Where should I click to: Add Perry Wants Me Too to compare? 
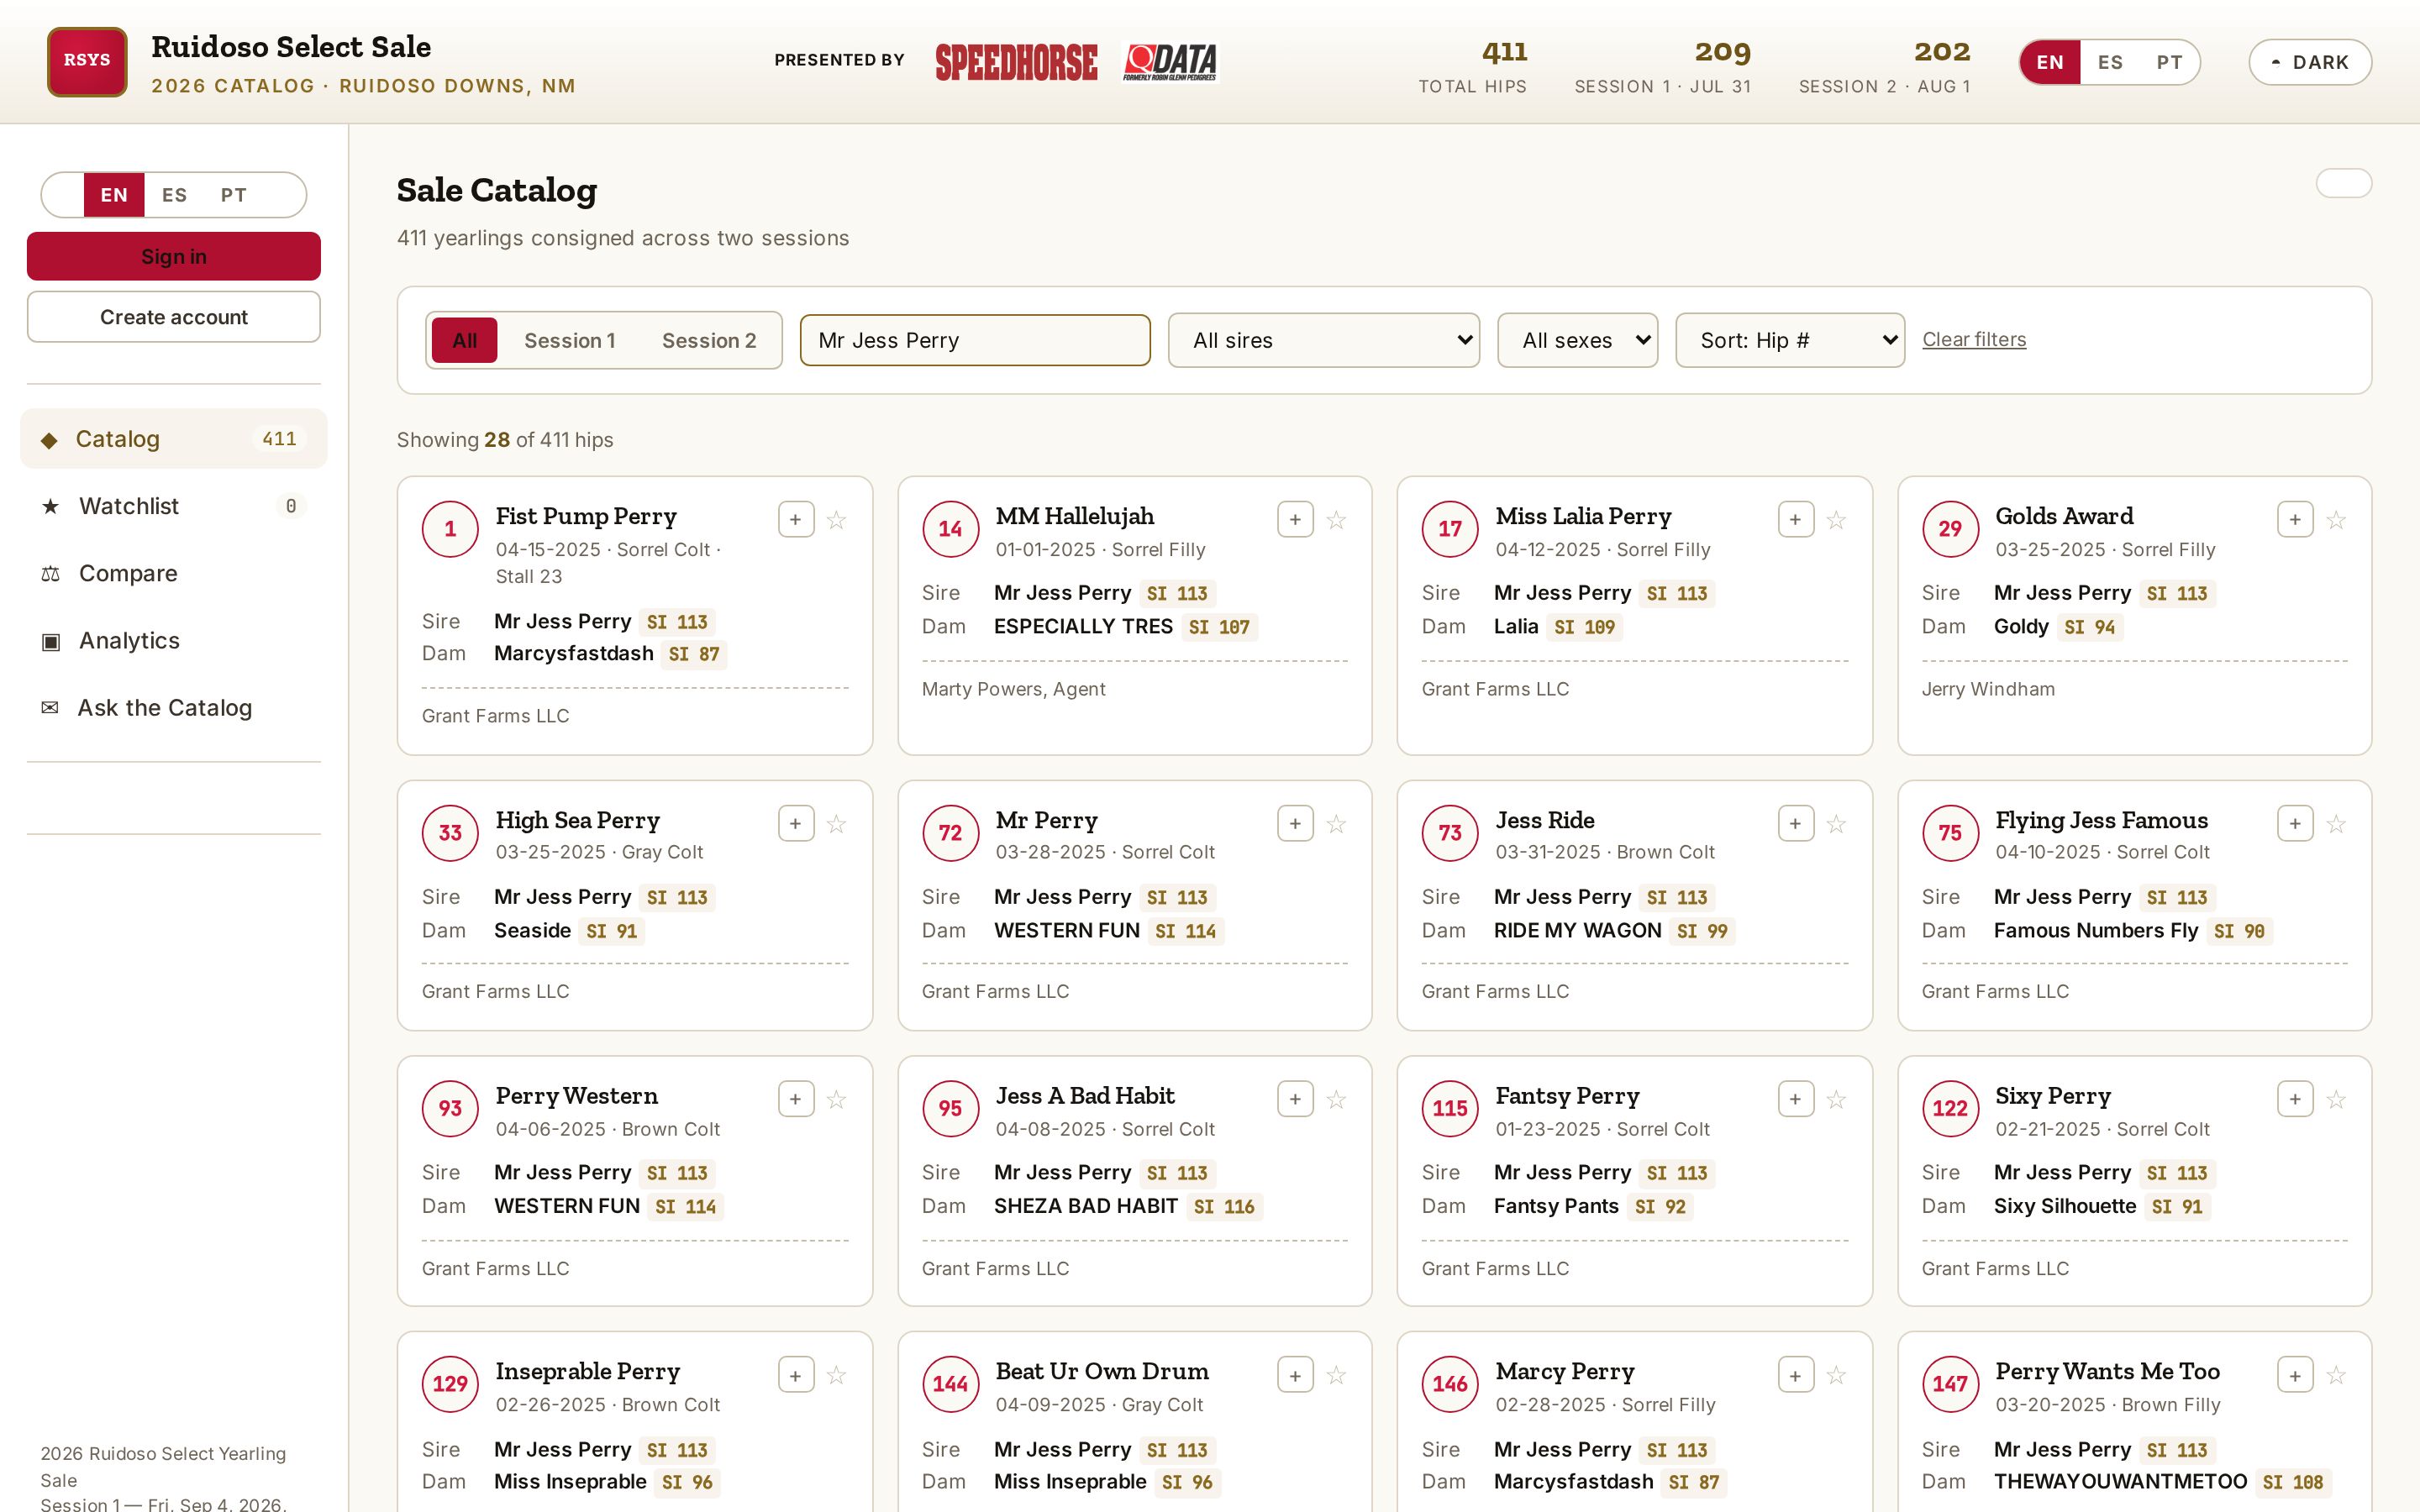(2295, 1376)
